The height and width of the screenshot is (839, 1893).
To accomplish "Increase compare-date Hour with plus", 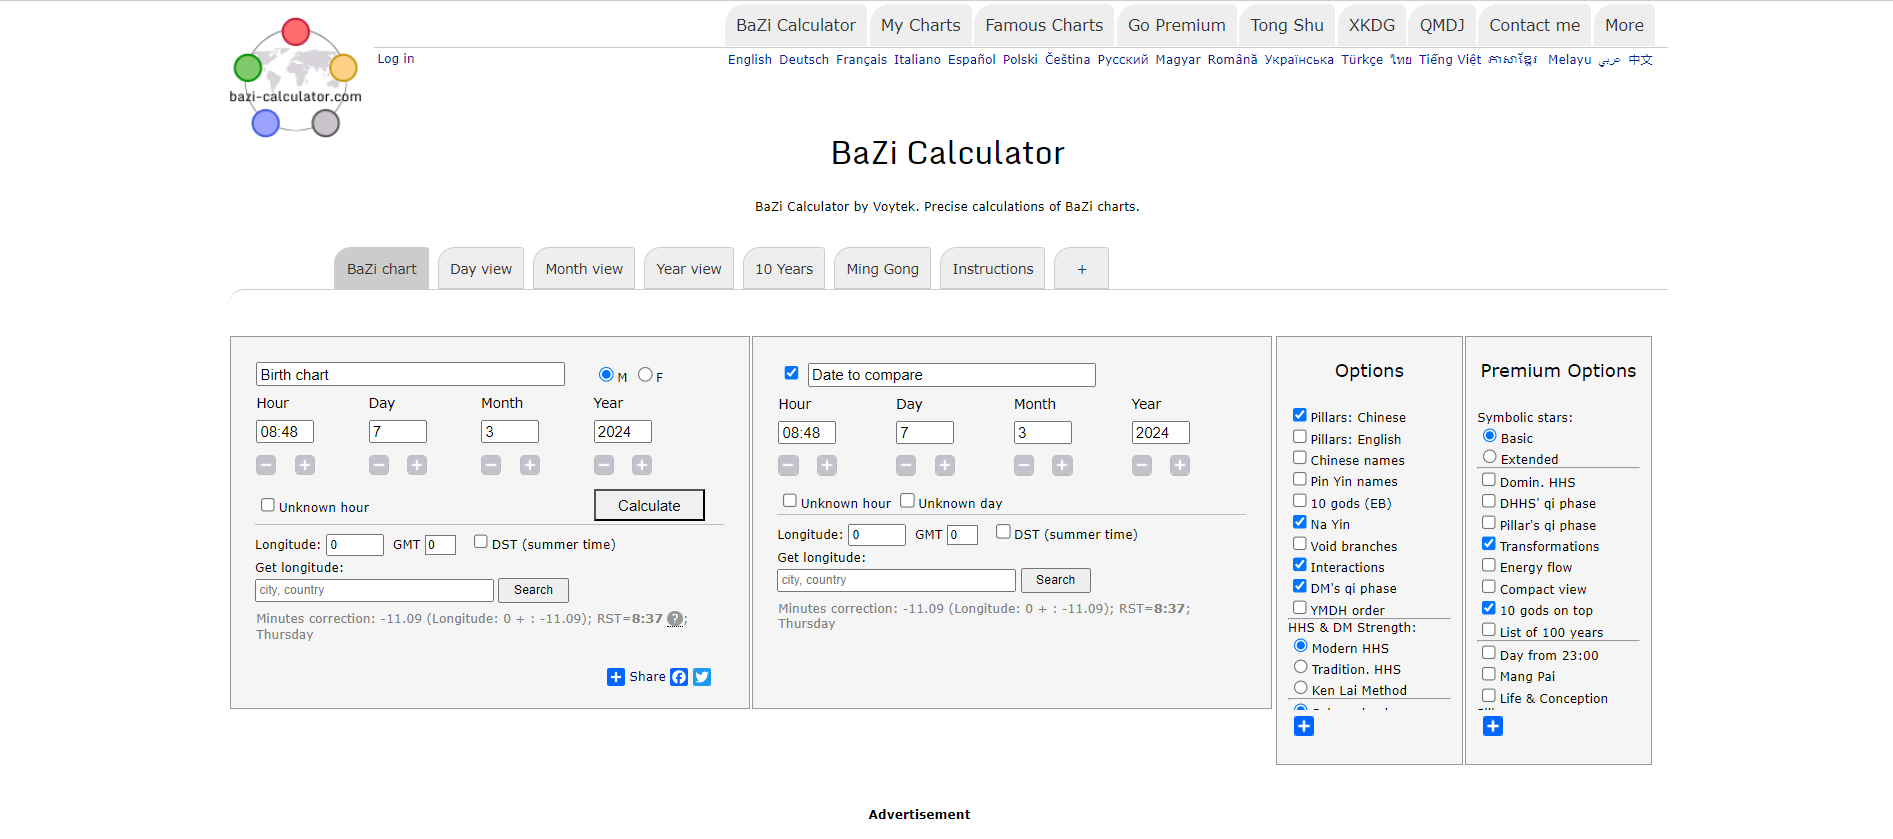I will (827, 465).
